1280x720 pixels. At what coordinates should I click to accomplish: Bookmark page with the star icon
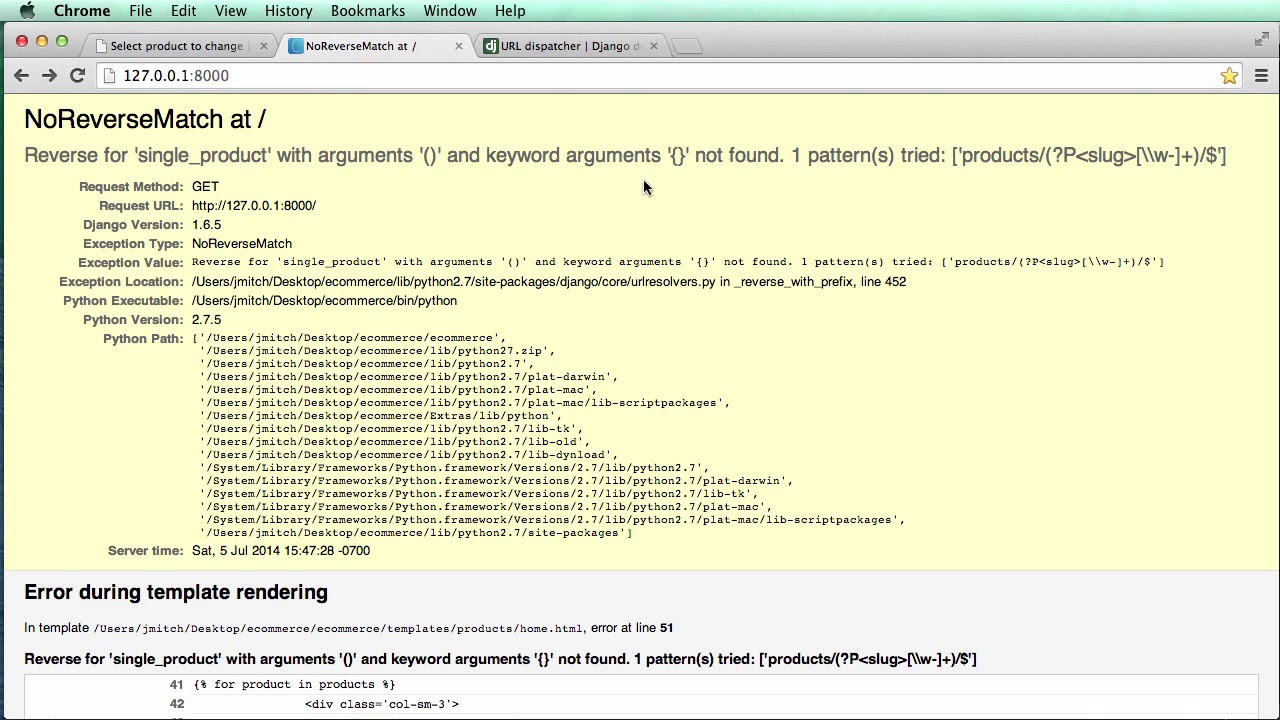pos(1229,76)
